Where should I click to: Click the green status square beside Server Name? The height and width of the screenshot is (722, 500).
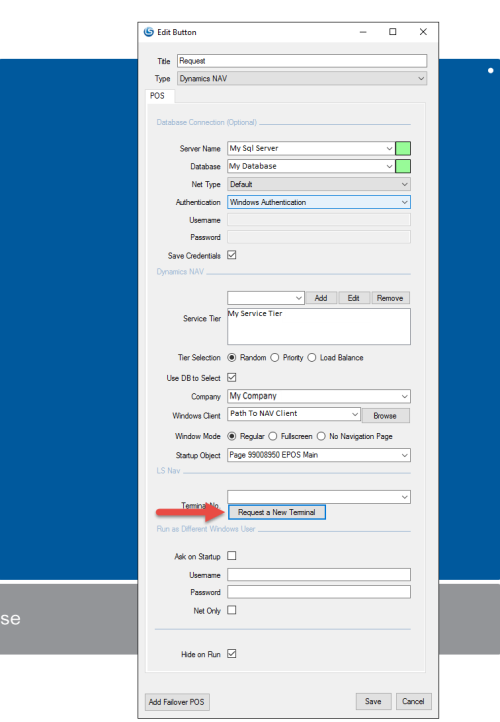403,148
